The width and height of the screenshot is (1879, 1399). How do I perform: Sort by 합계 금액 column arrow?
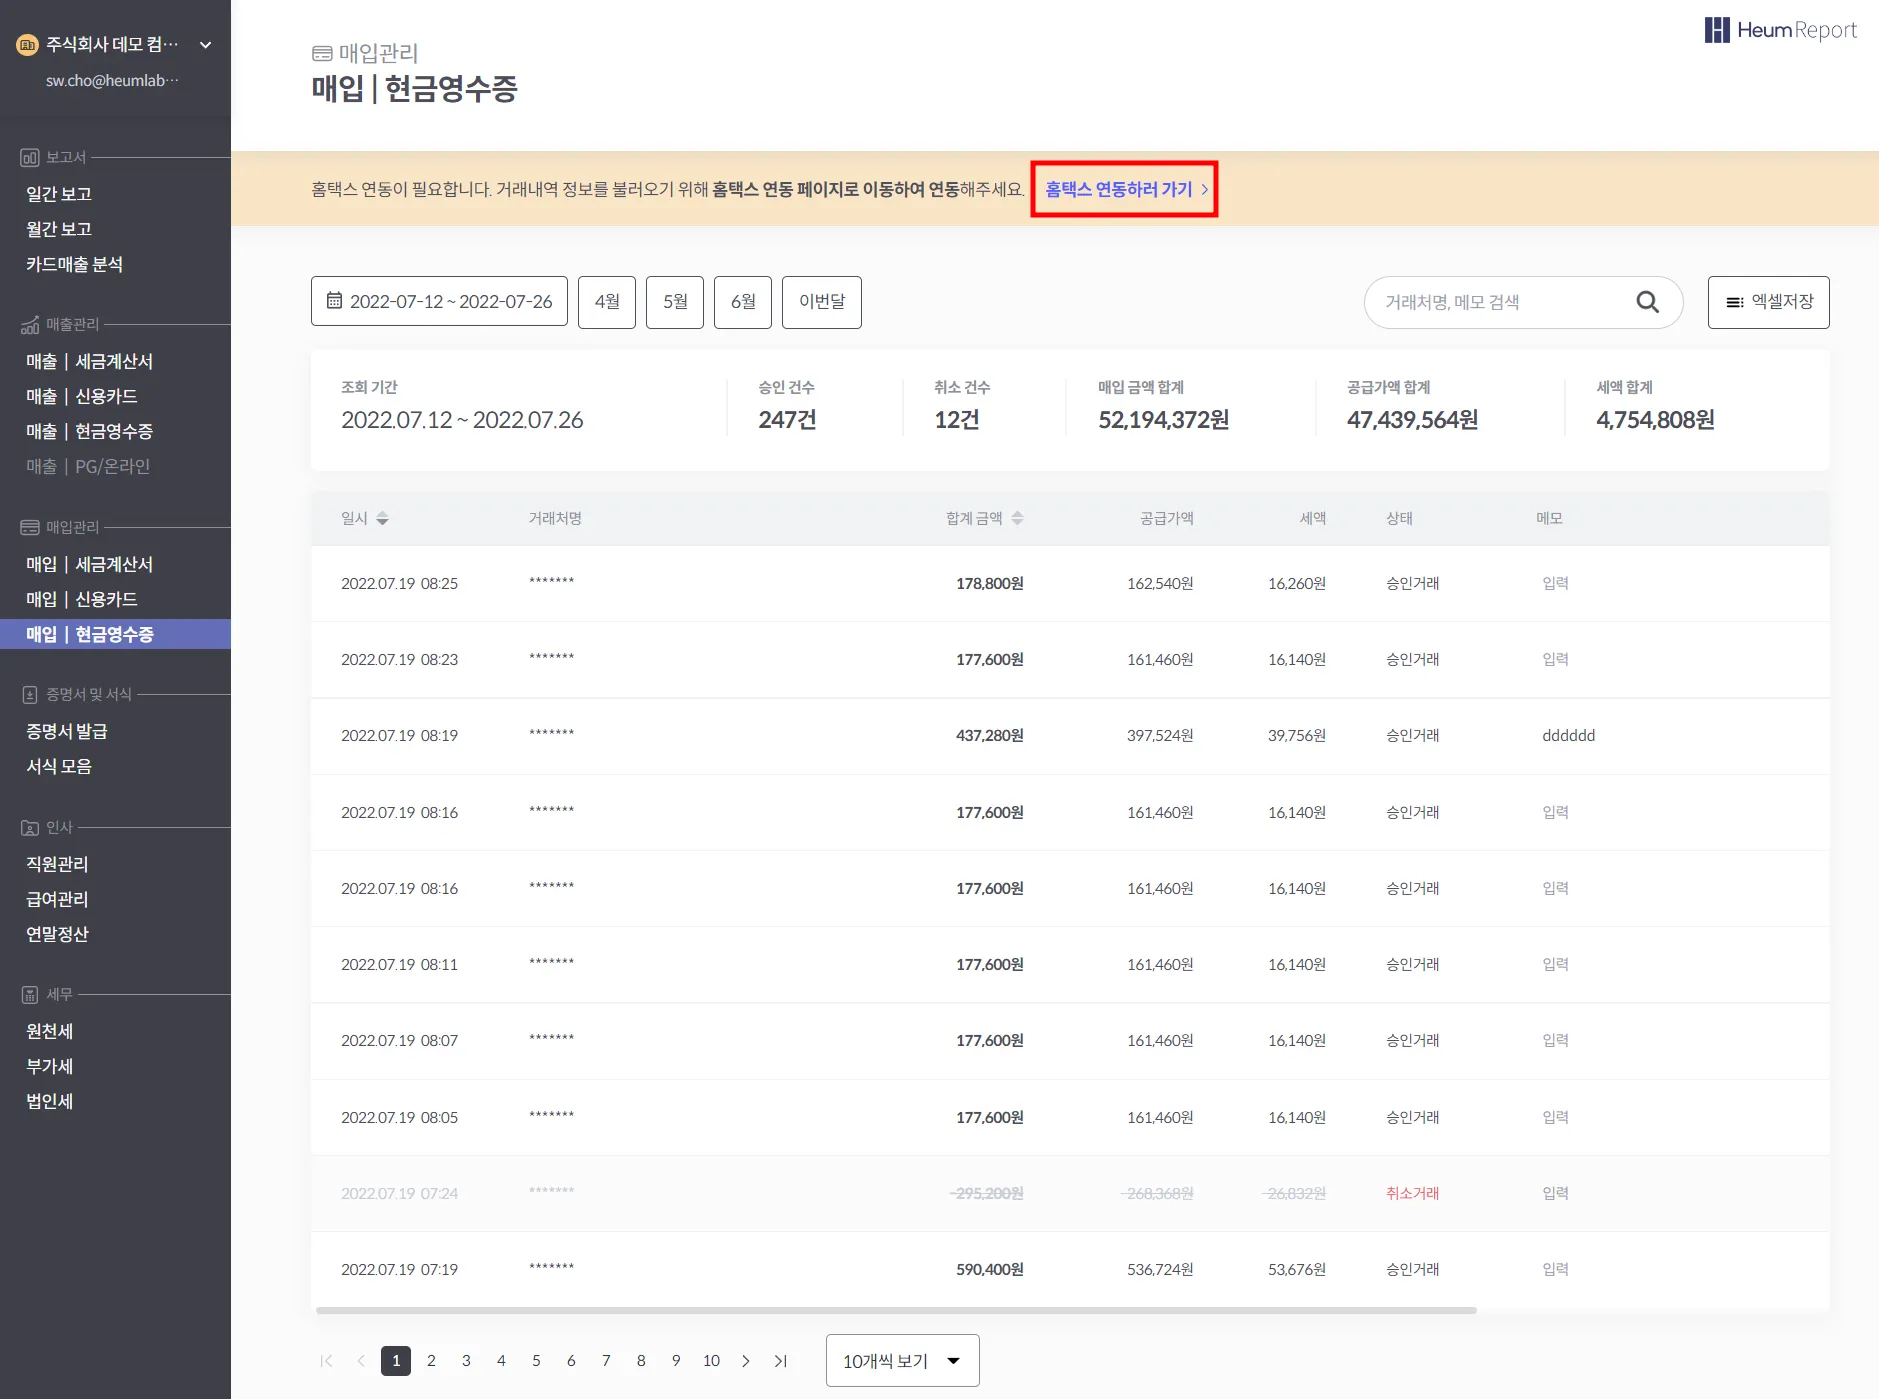point(1017,518)
